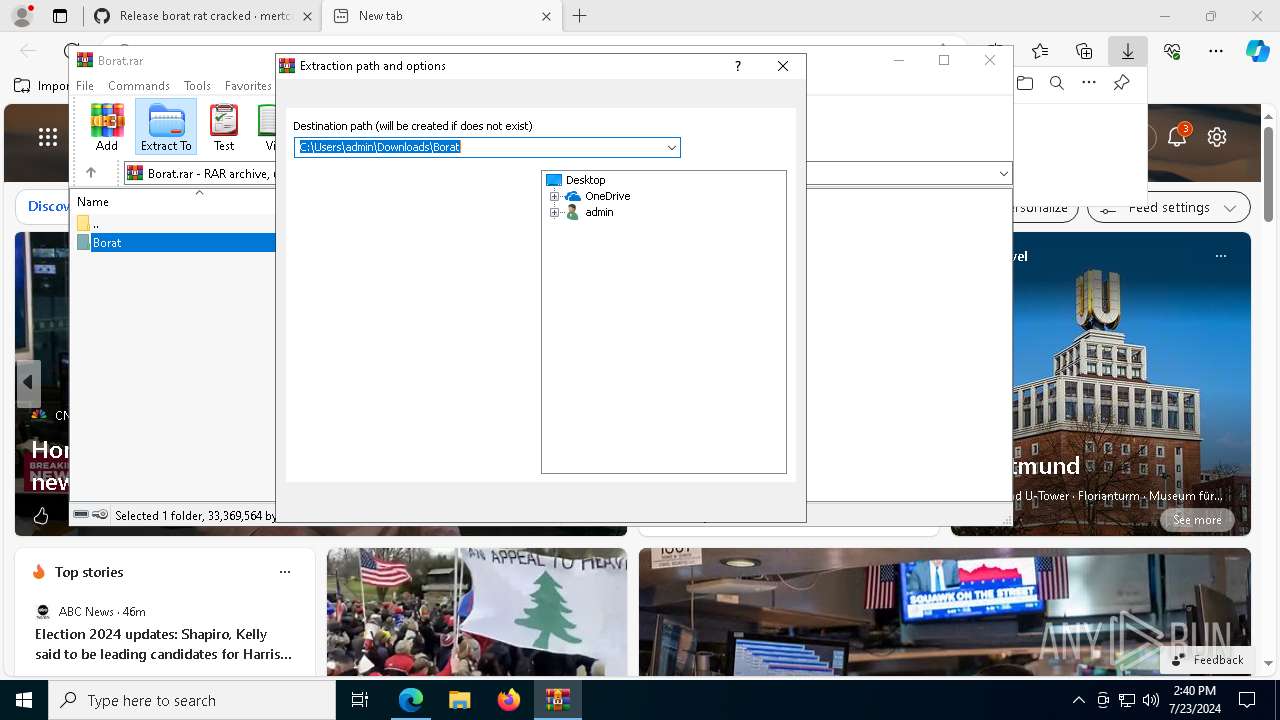Open the Copilot sidebar icon
1280x720 pixels.
tap(1258, 51)
